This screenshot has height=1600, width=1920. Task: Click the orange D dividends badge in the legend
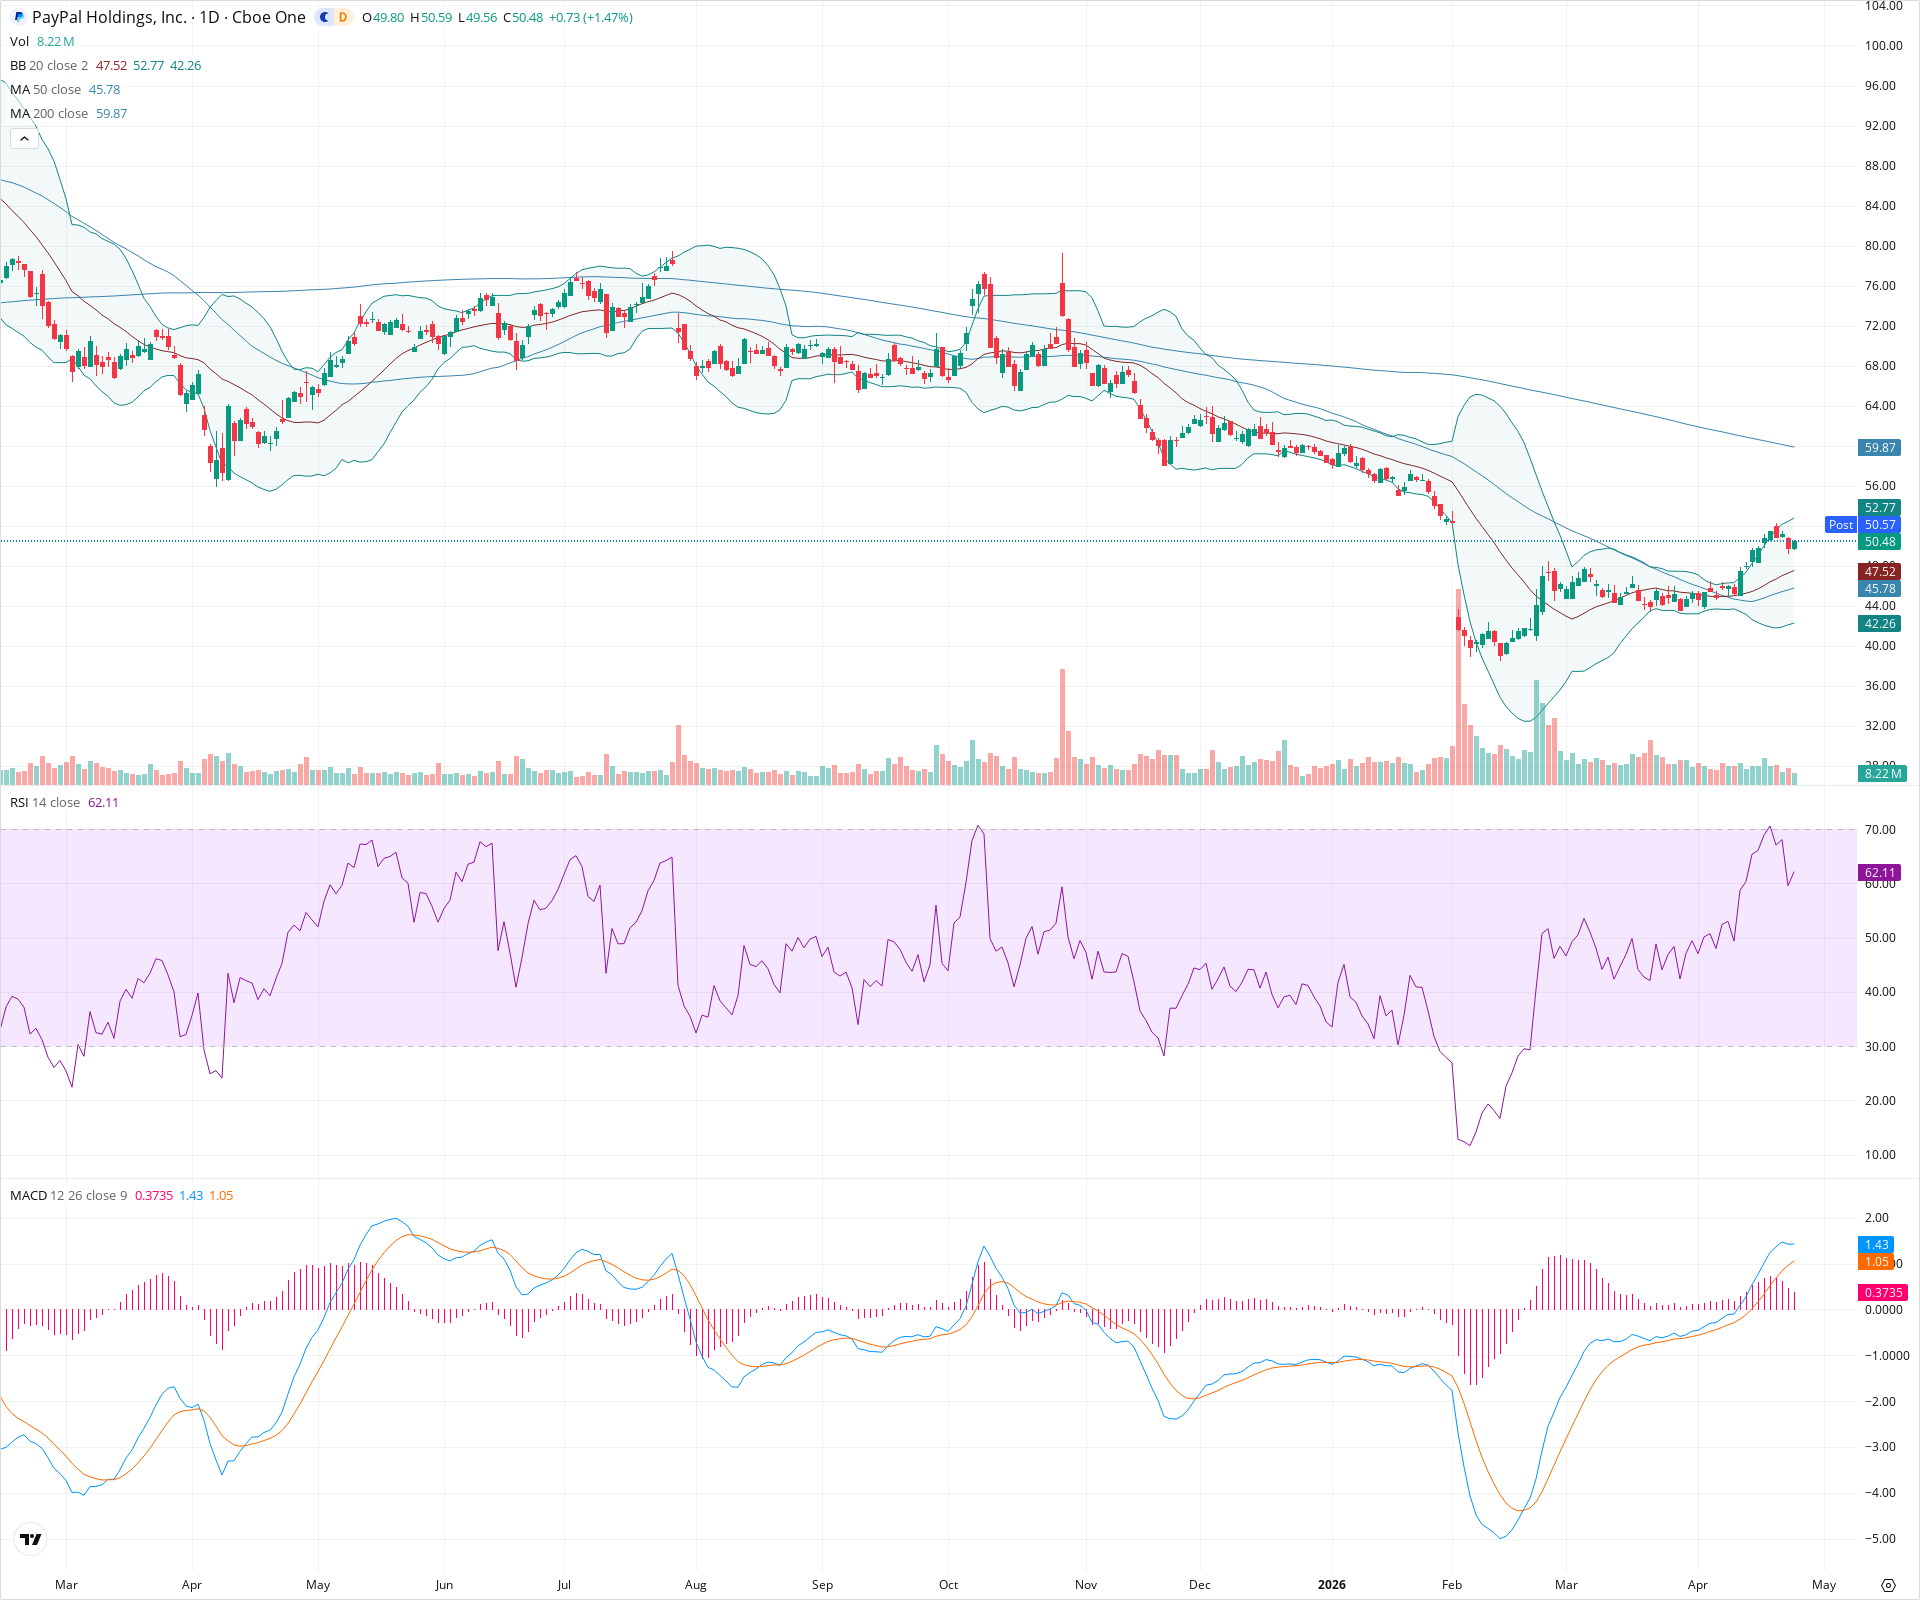point(341,17)
